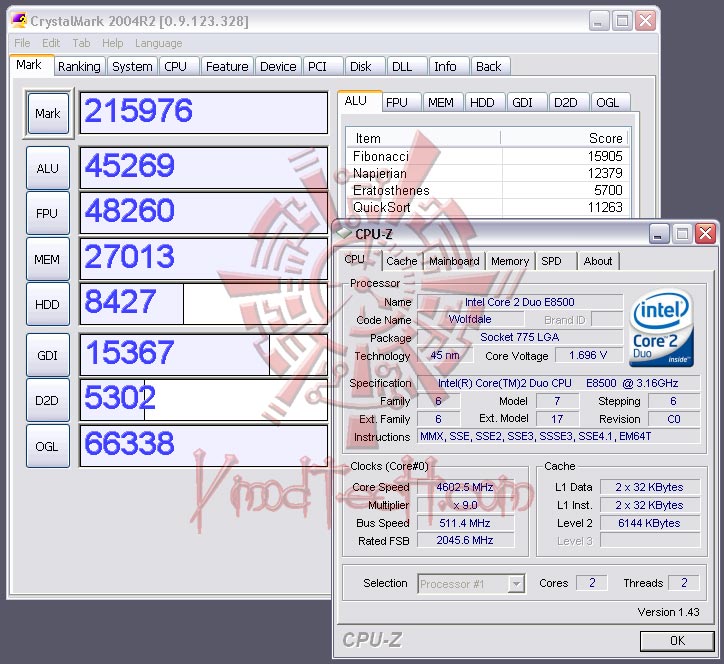This screenshot has width=724, height=664.
Task: Click the processor Name field value
Action: (520, 302)
